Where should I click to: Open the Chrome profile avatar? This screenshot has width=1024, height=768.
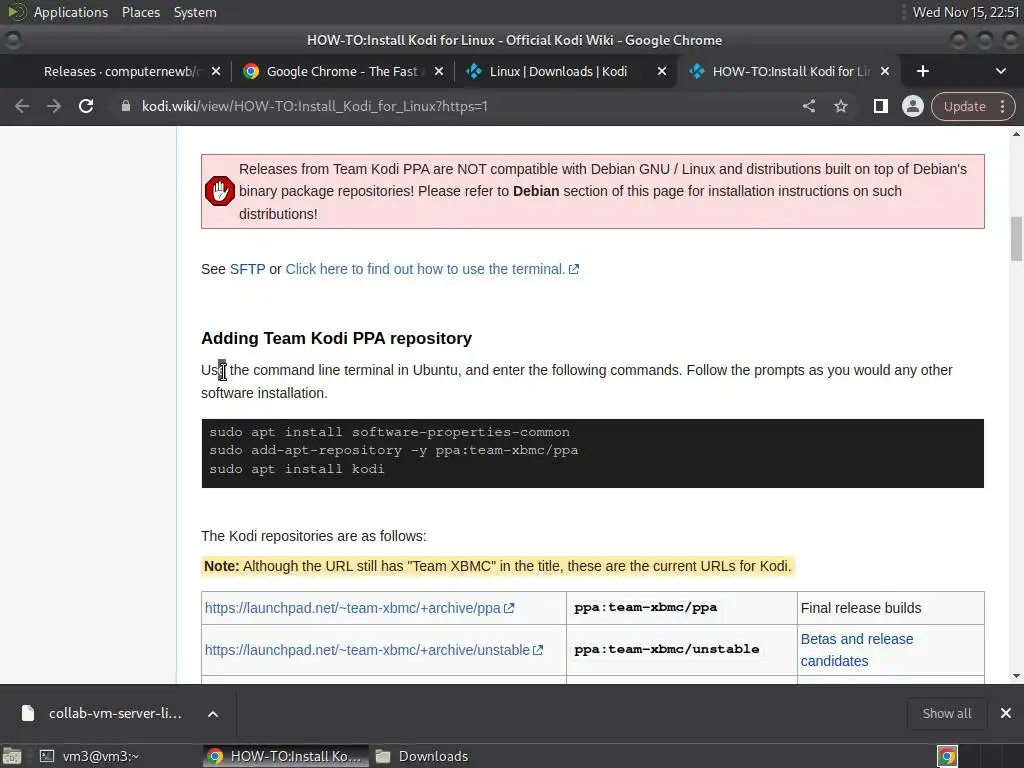[912, 106]
